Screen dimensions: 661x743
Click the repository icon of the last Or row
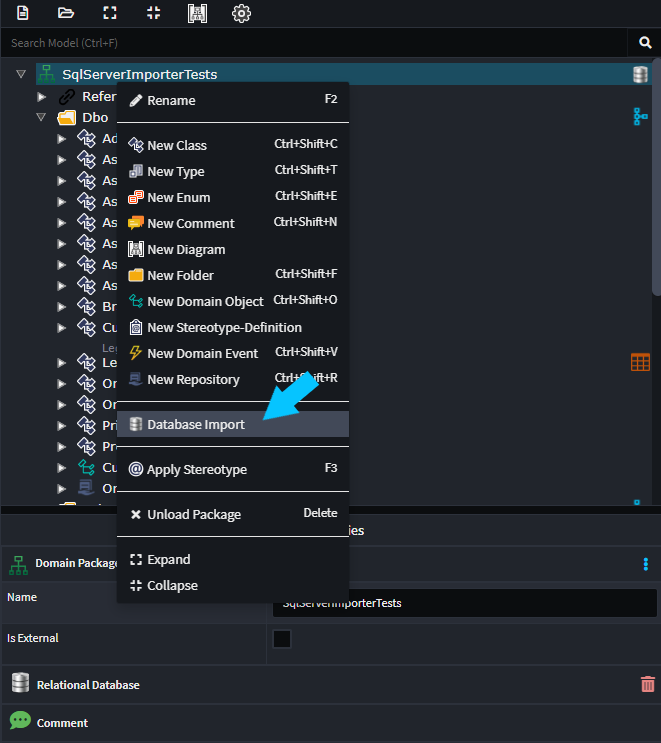click(87, 488)
